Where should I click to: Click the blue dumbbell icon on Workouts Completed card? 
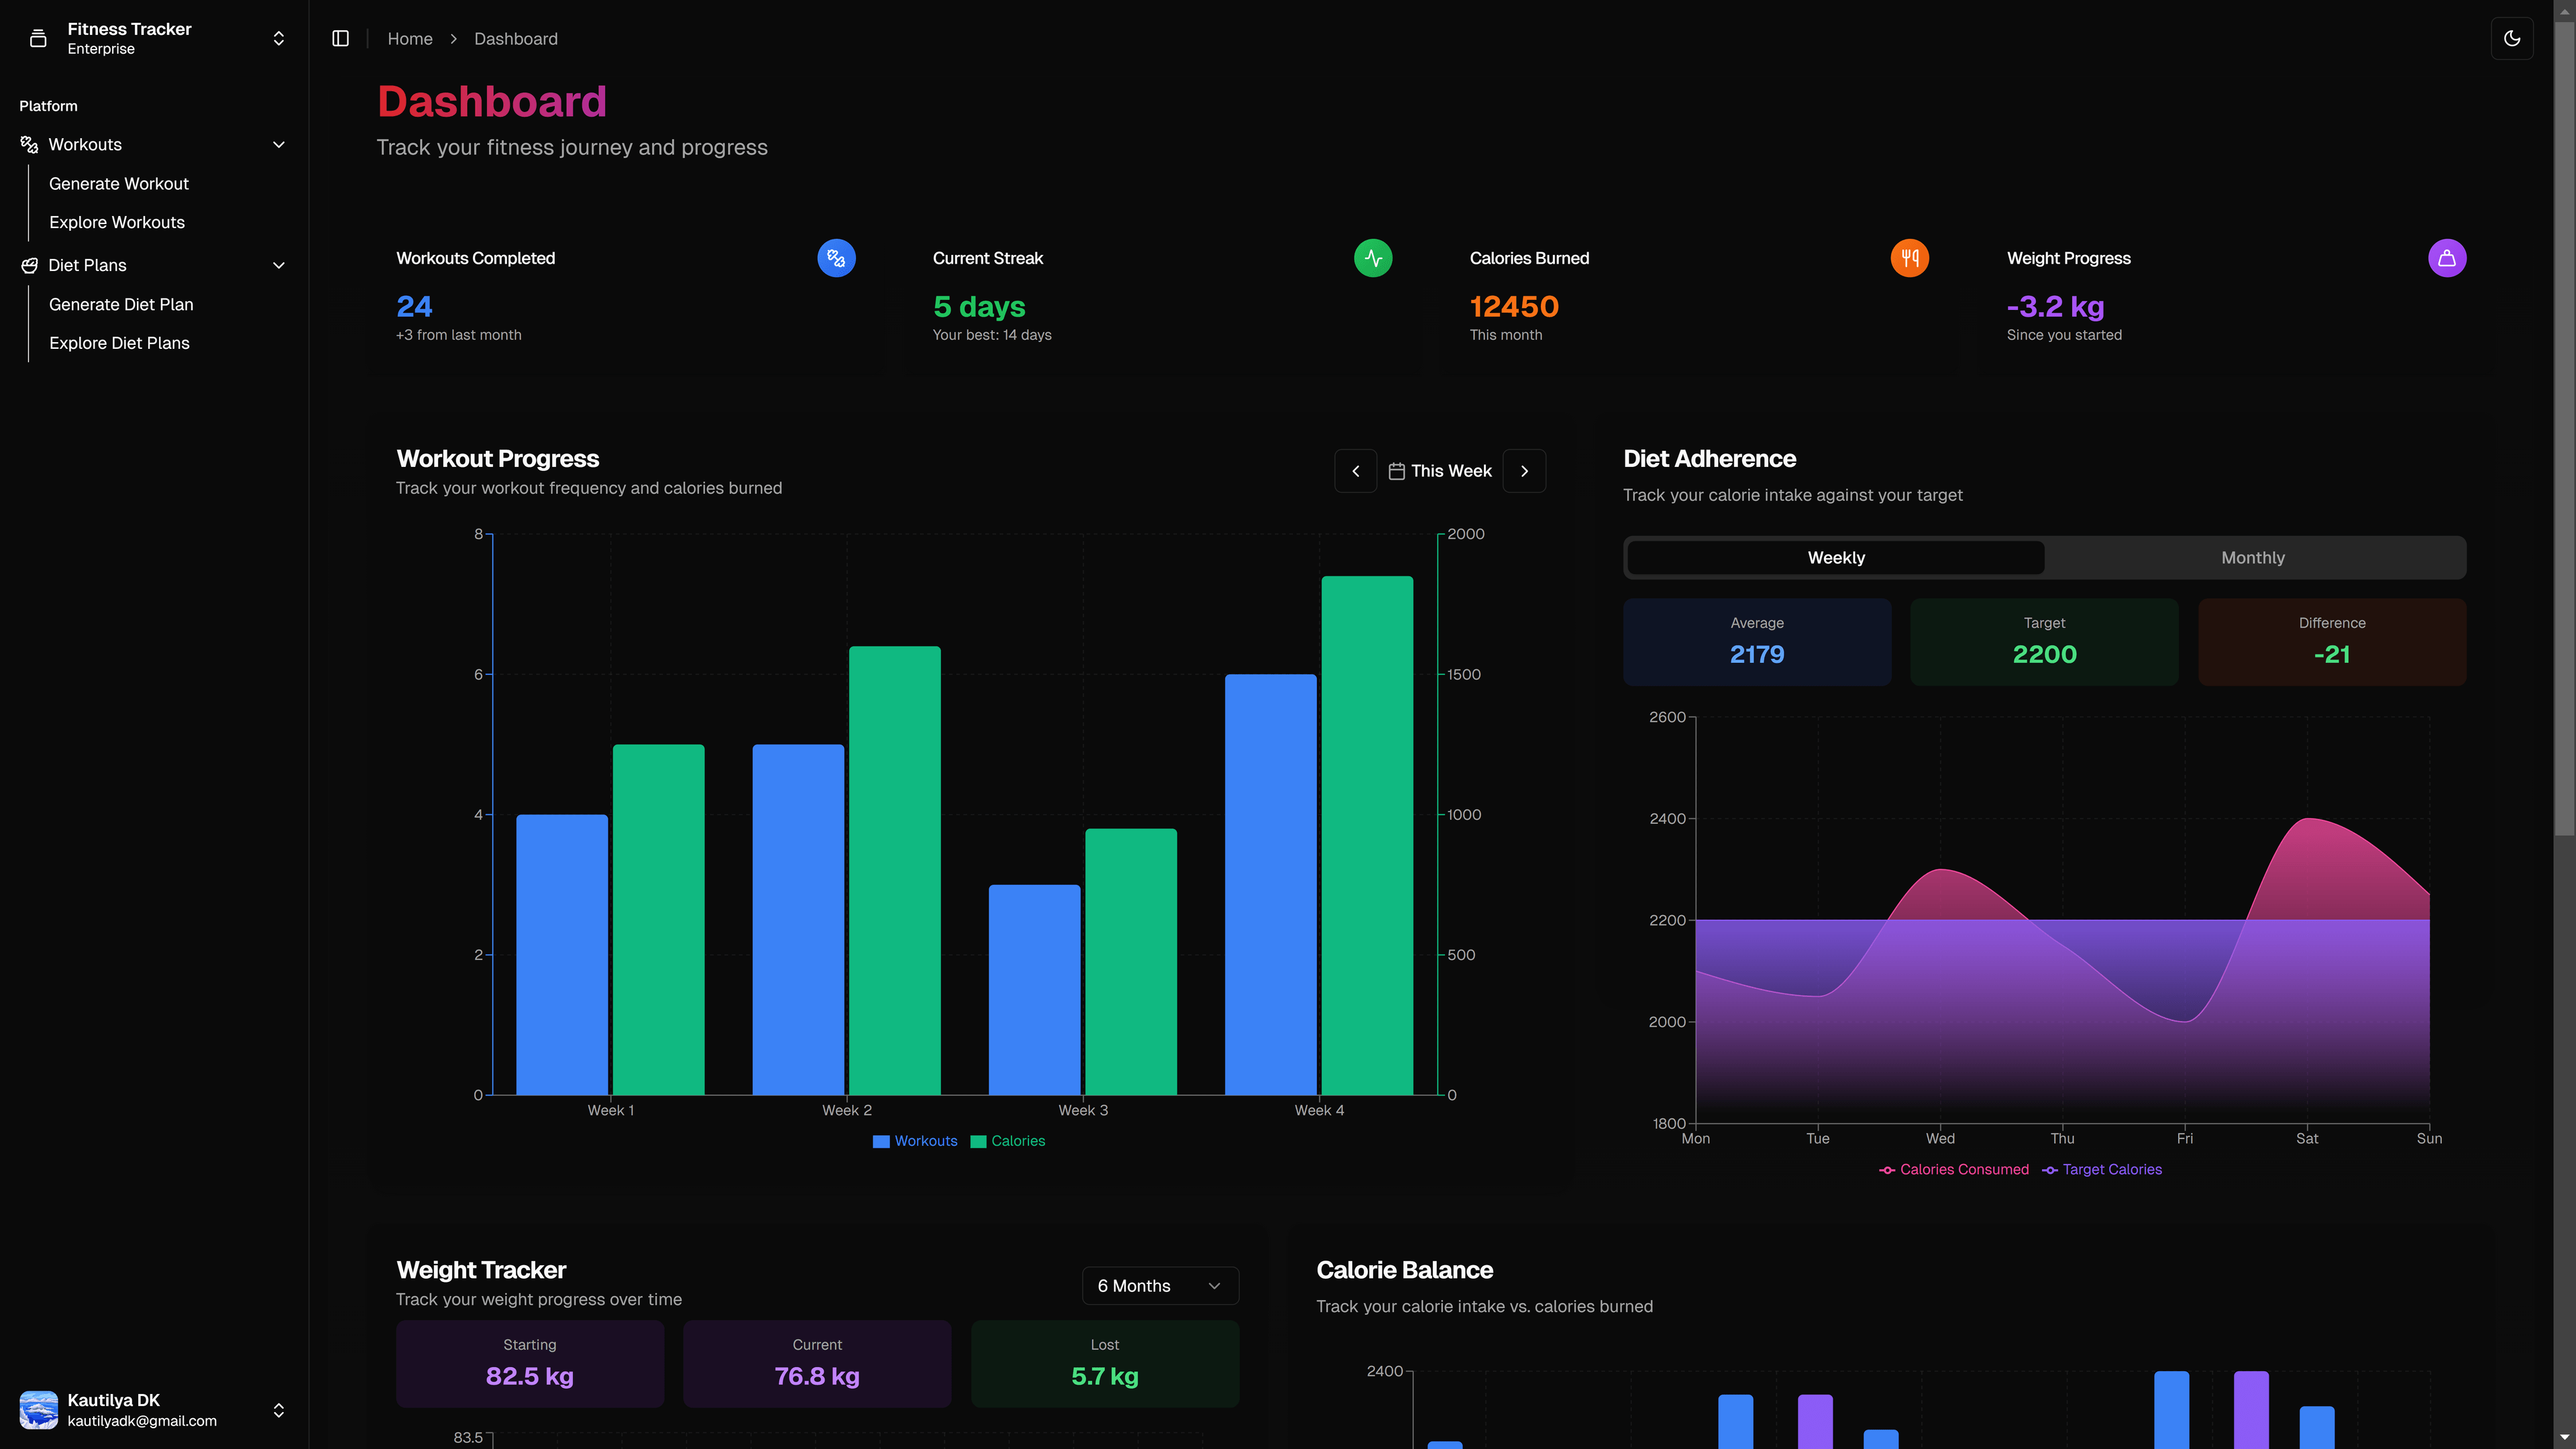[x=836, y=258]
